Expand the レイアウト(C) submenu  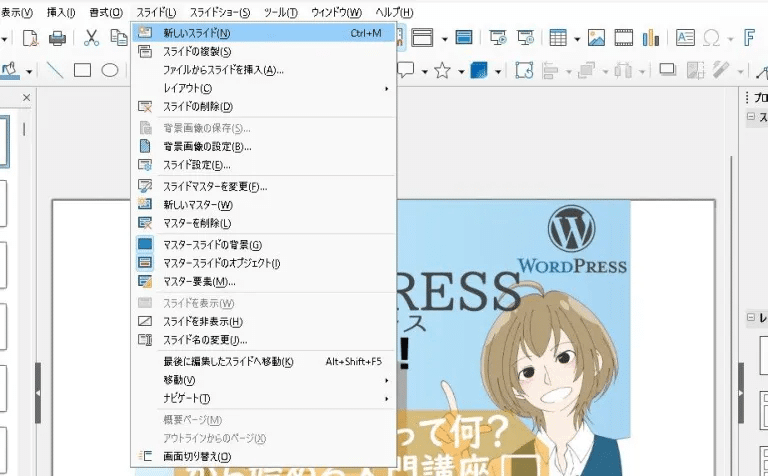(265, 88)
